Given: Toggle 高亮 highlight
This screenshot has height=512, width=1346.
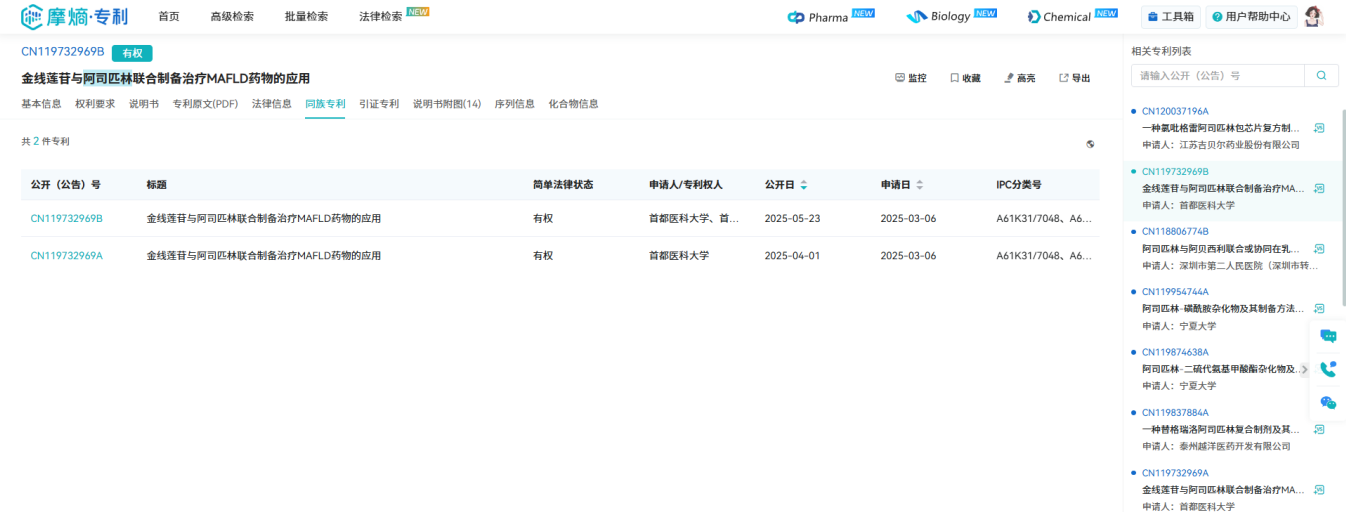Looking at the screenshot, I should [1020, 78].
